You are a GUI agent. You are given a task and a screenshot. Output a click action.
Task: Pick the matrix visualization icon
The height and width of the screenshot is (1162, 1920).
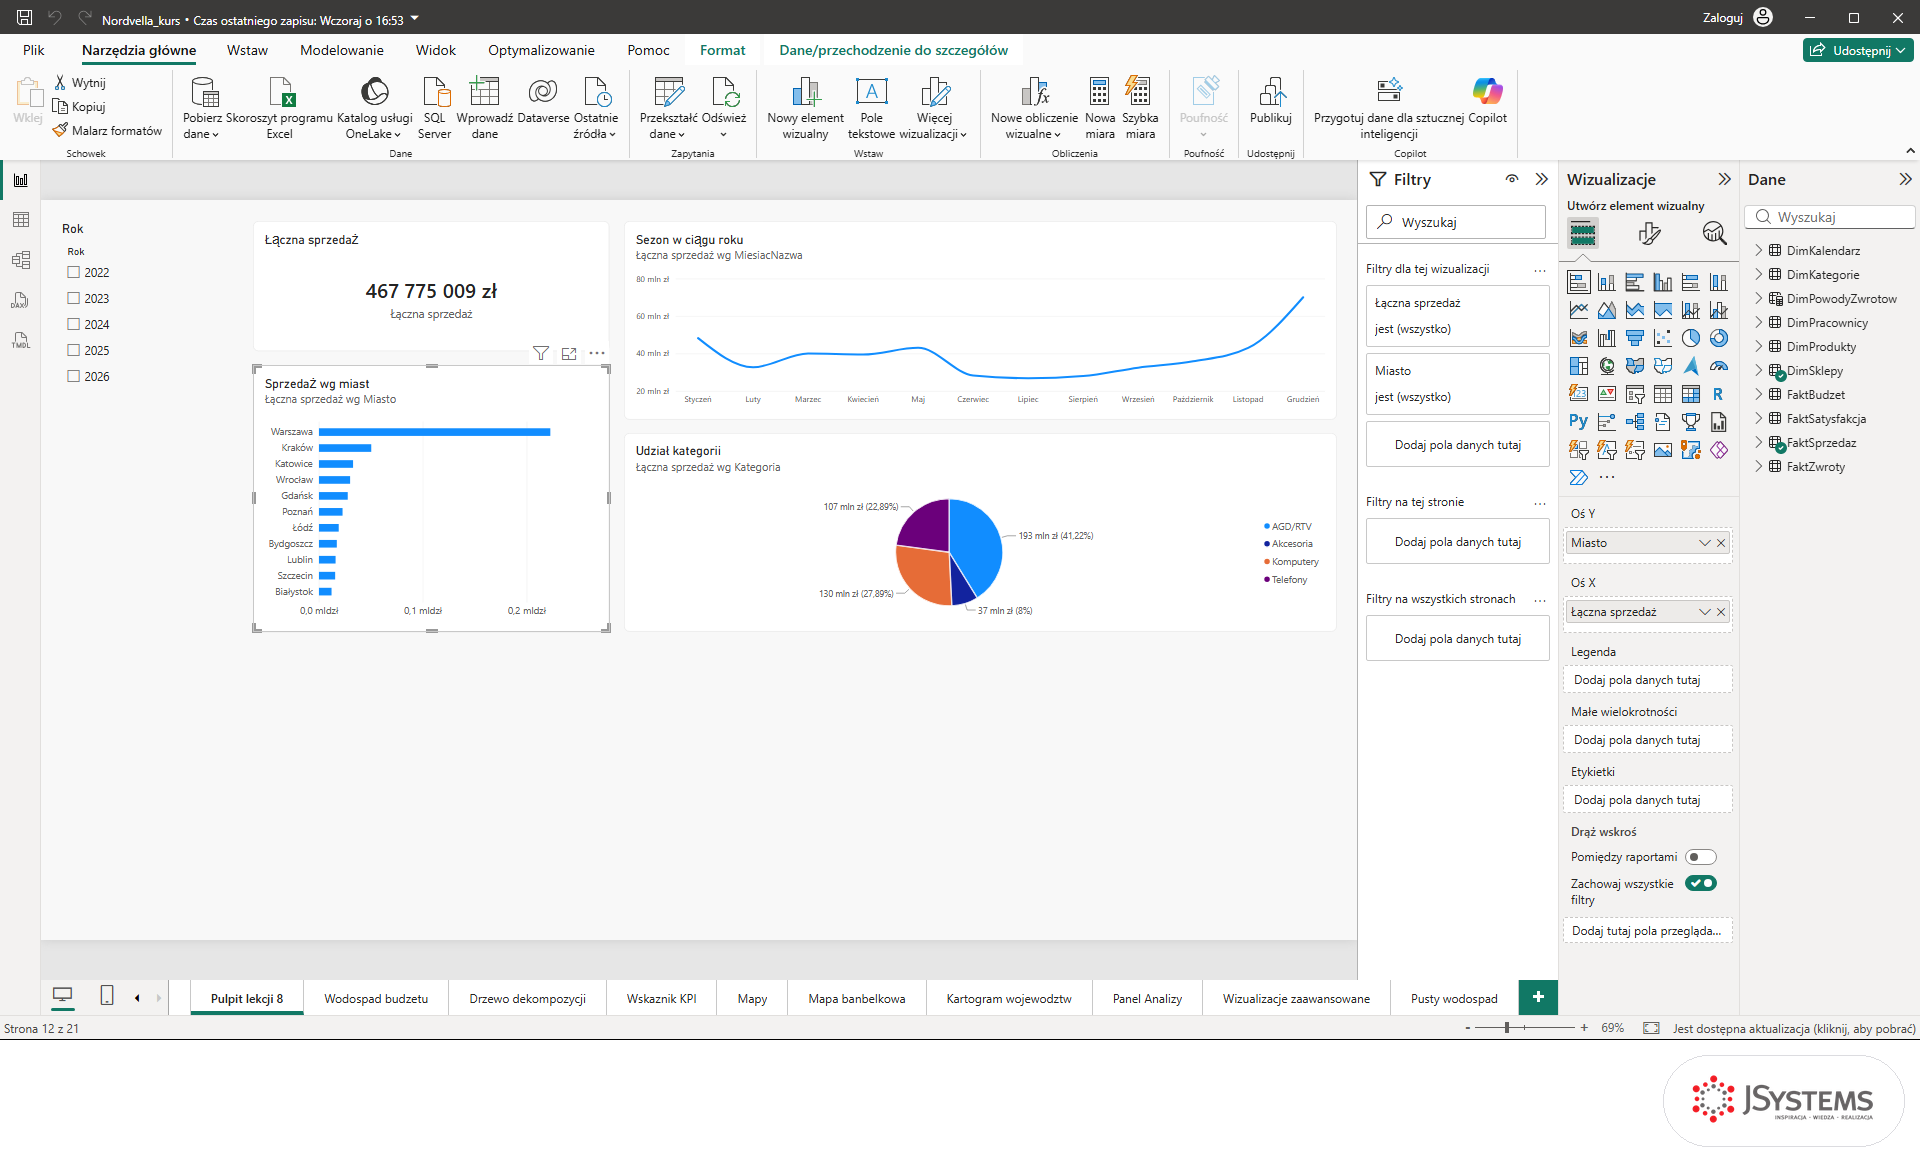[x=1690, y=394]
